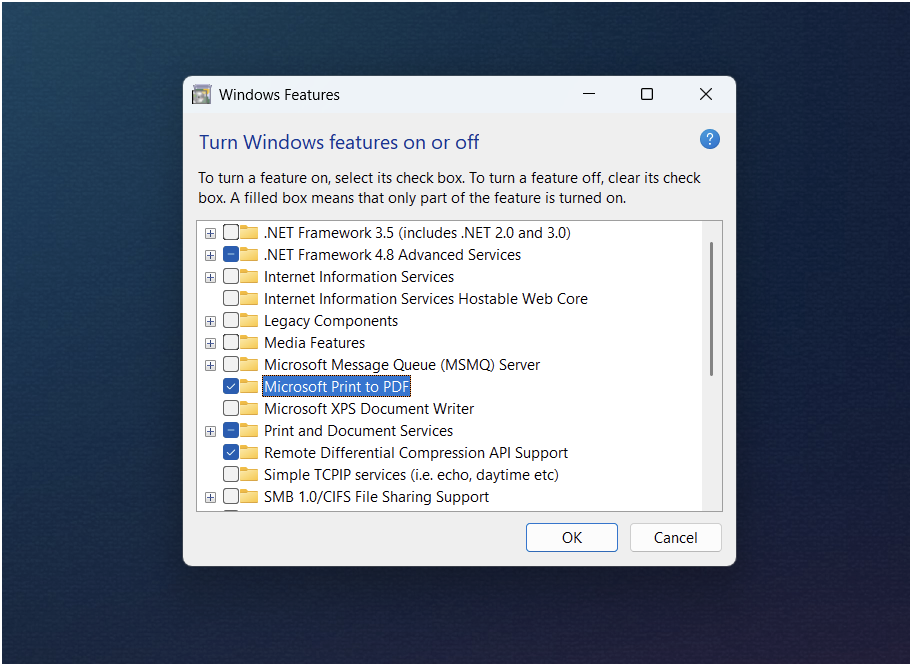Select the Internet Information Services label
912x666 pixels.
[359, 277]
